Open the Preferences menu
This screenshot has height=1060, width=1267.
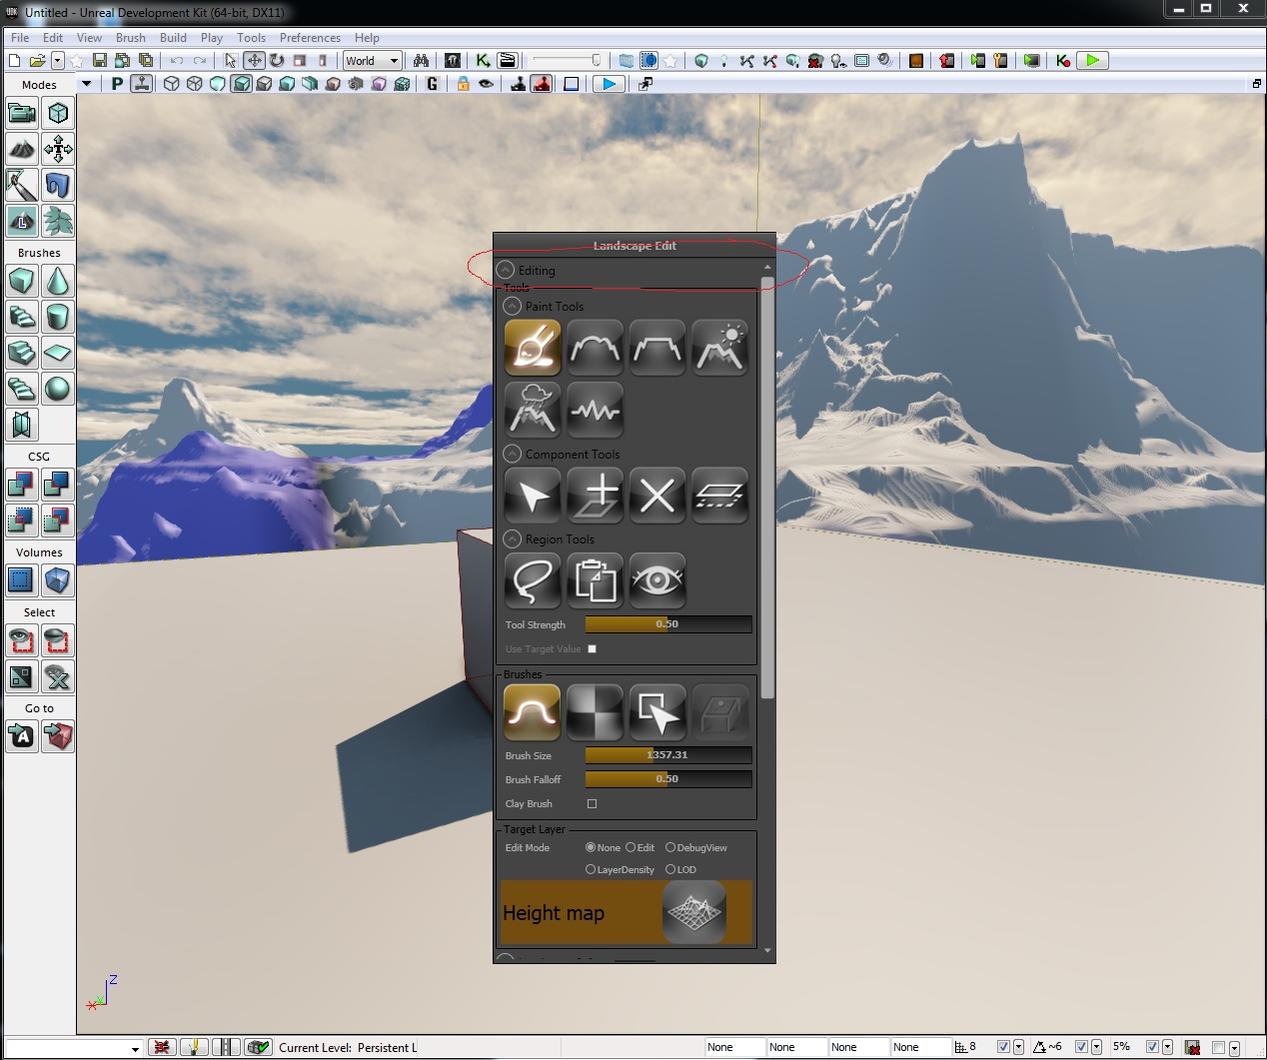click(x=310, y=37)
